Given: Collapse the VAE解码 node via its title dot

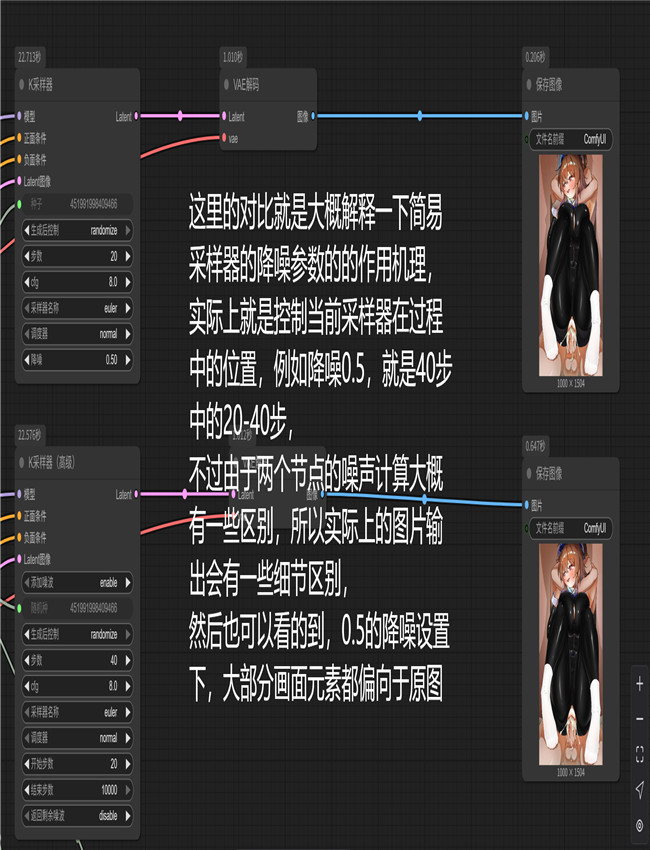Looking at the screenshot, I should coord(226,85).
